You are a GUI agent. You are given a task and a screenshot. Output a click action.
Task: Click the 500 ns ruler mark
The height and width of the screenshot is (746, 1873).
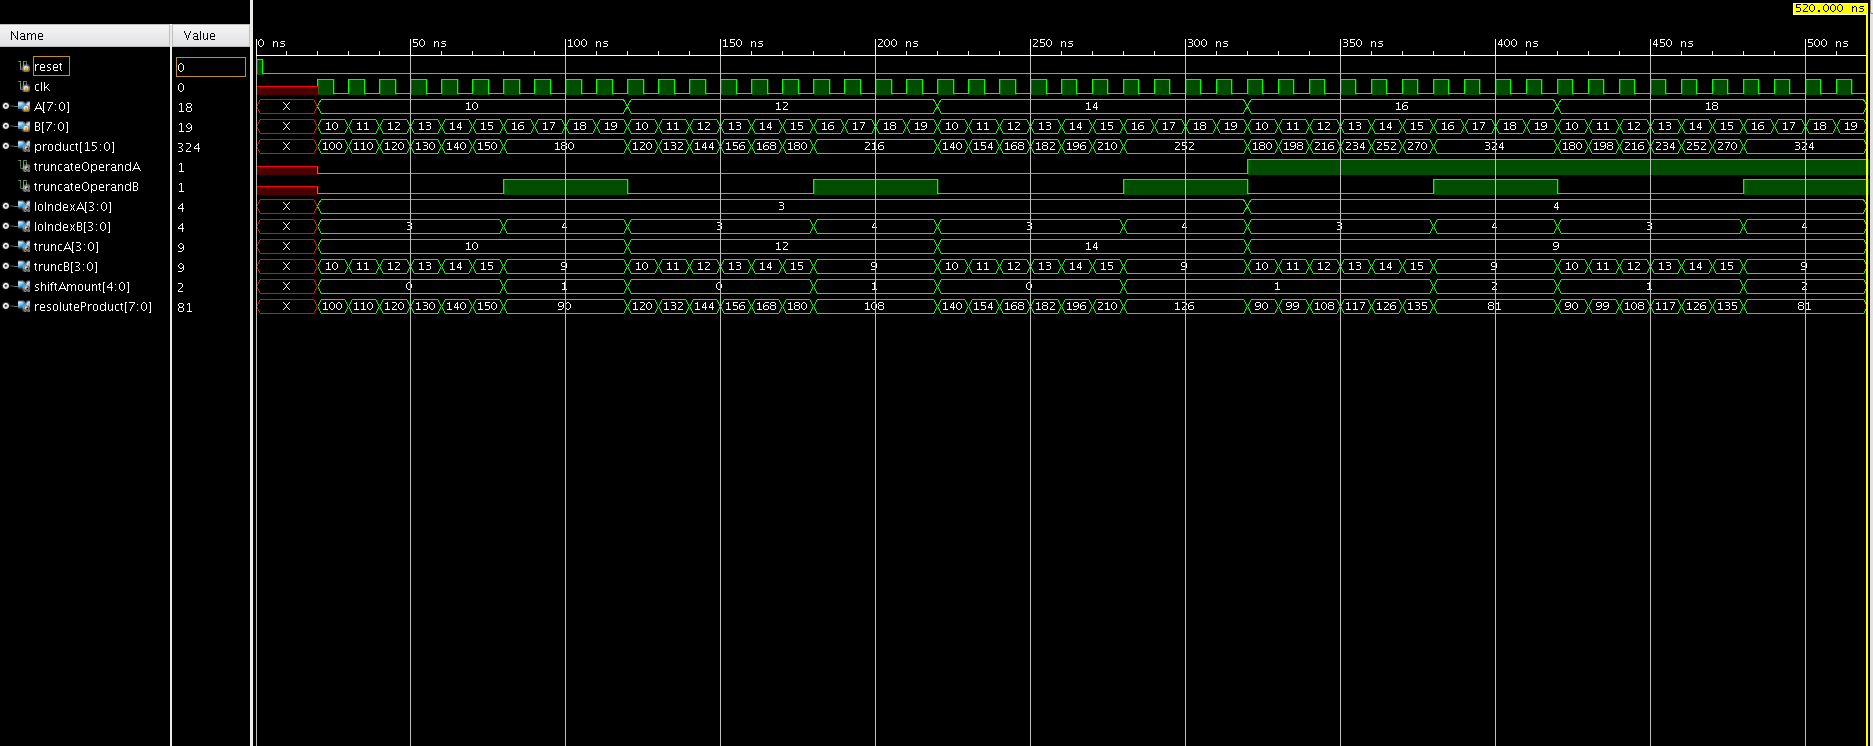[1828, 43]
